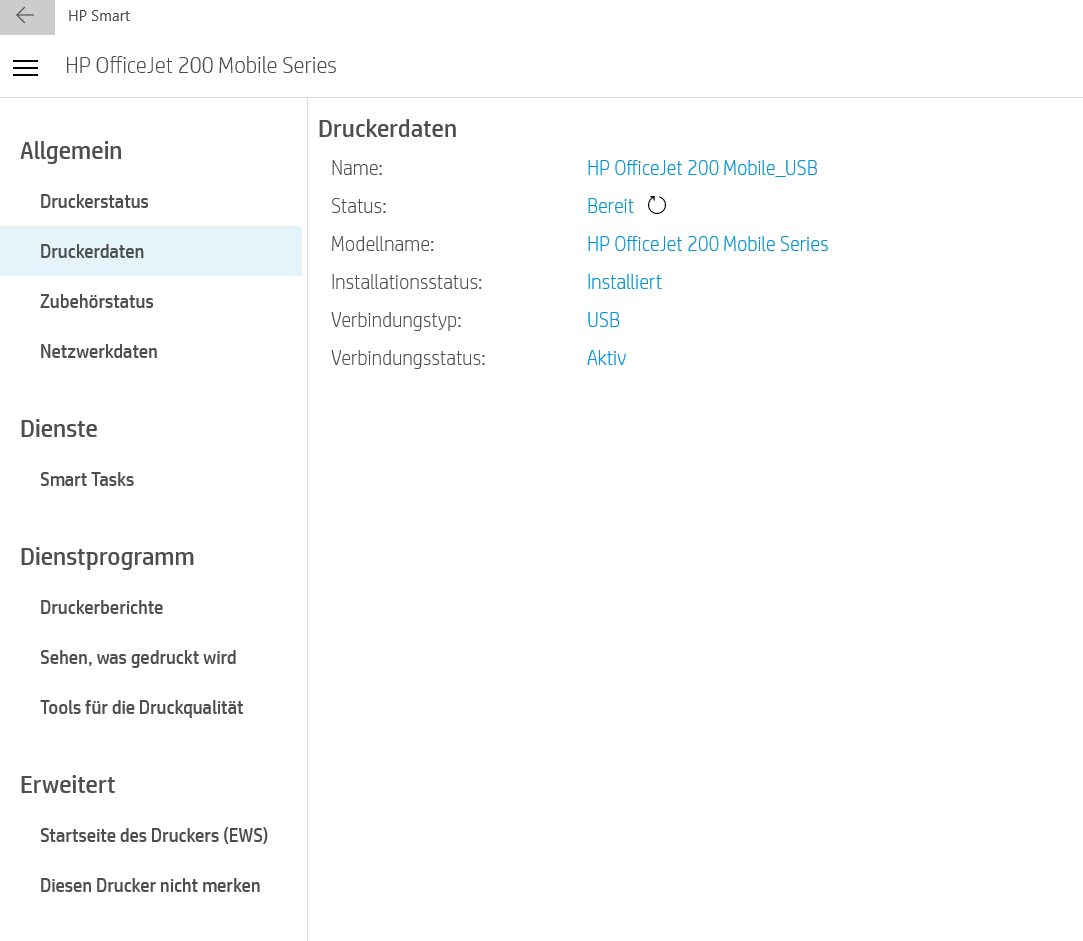Click the printer name HP OfficeJet 200 Mobile_USB
The height and width of the screenshot is (941, 1083).
coord(702,168)
